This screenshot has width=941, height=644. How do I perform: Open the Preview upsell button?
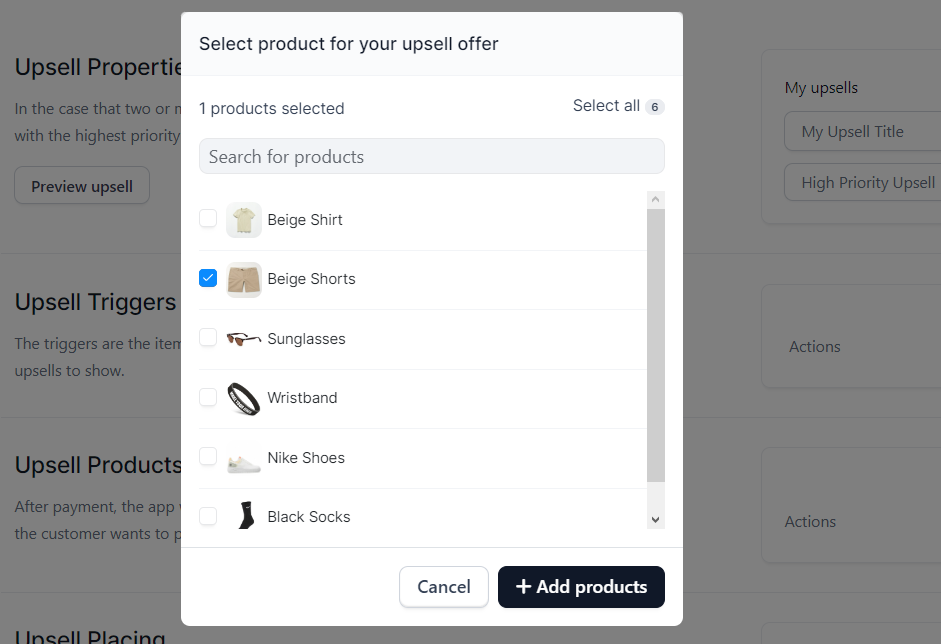coord(82,185)
